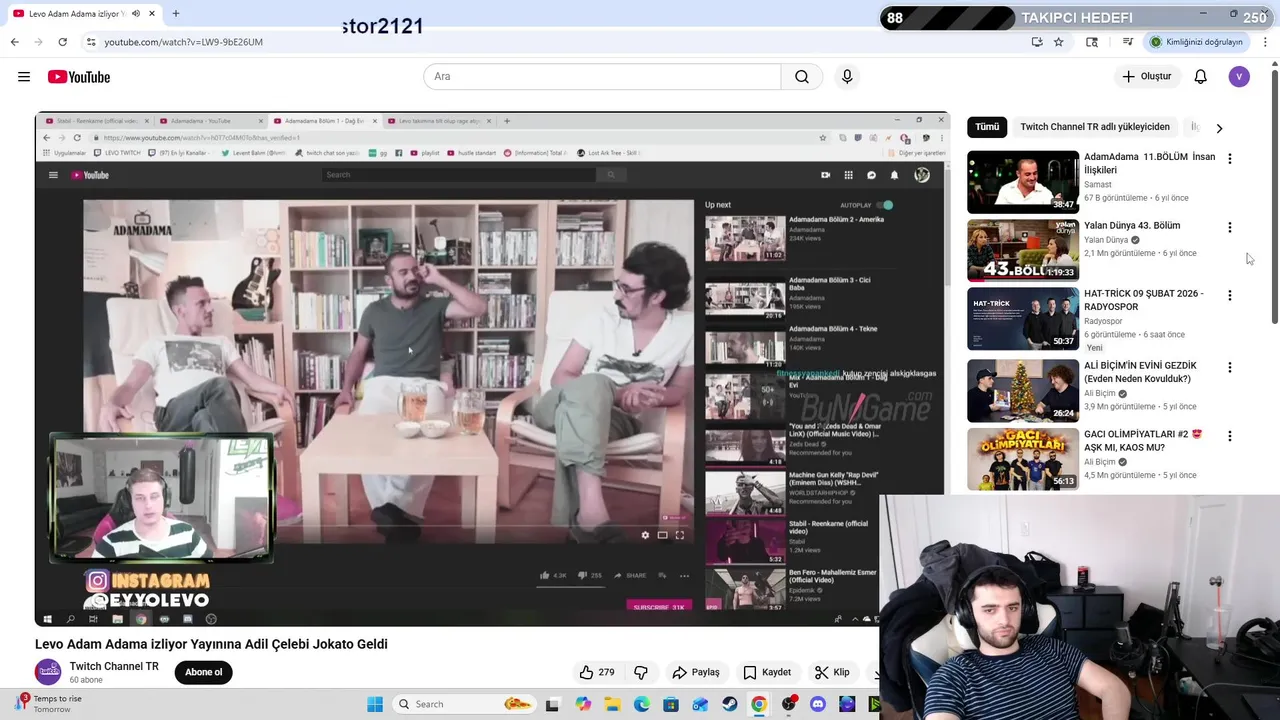This screenshot has width=1280, height=720.
Task: Click Abone ol subscribe button
Action: pos(203,672)
